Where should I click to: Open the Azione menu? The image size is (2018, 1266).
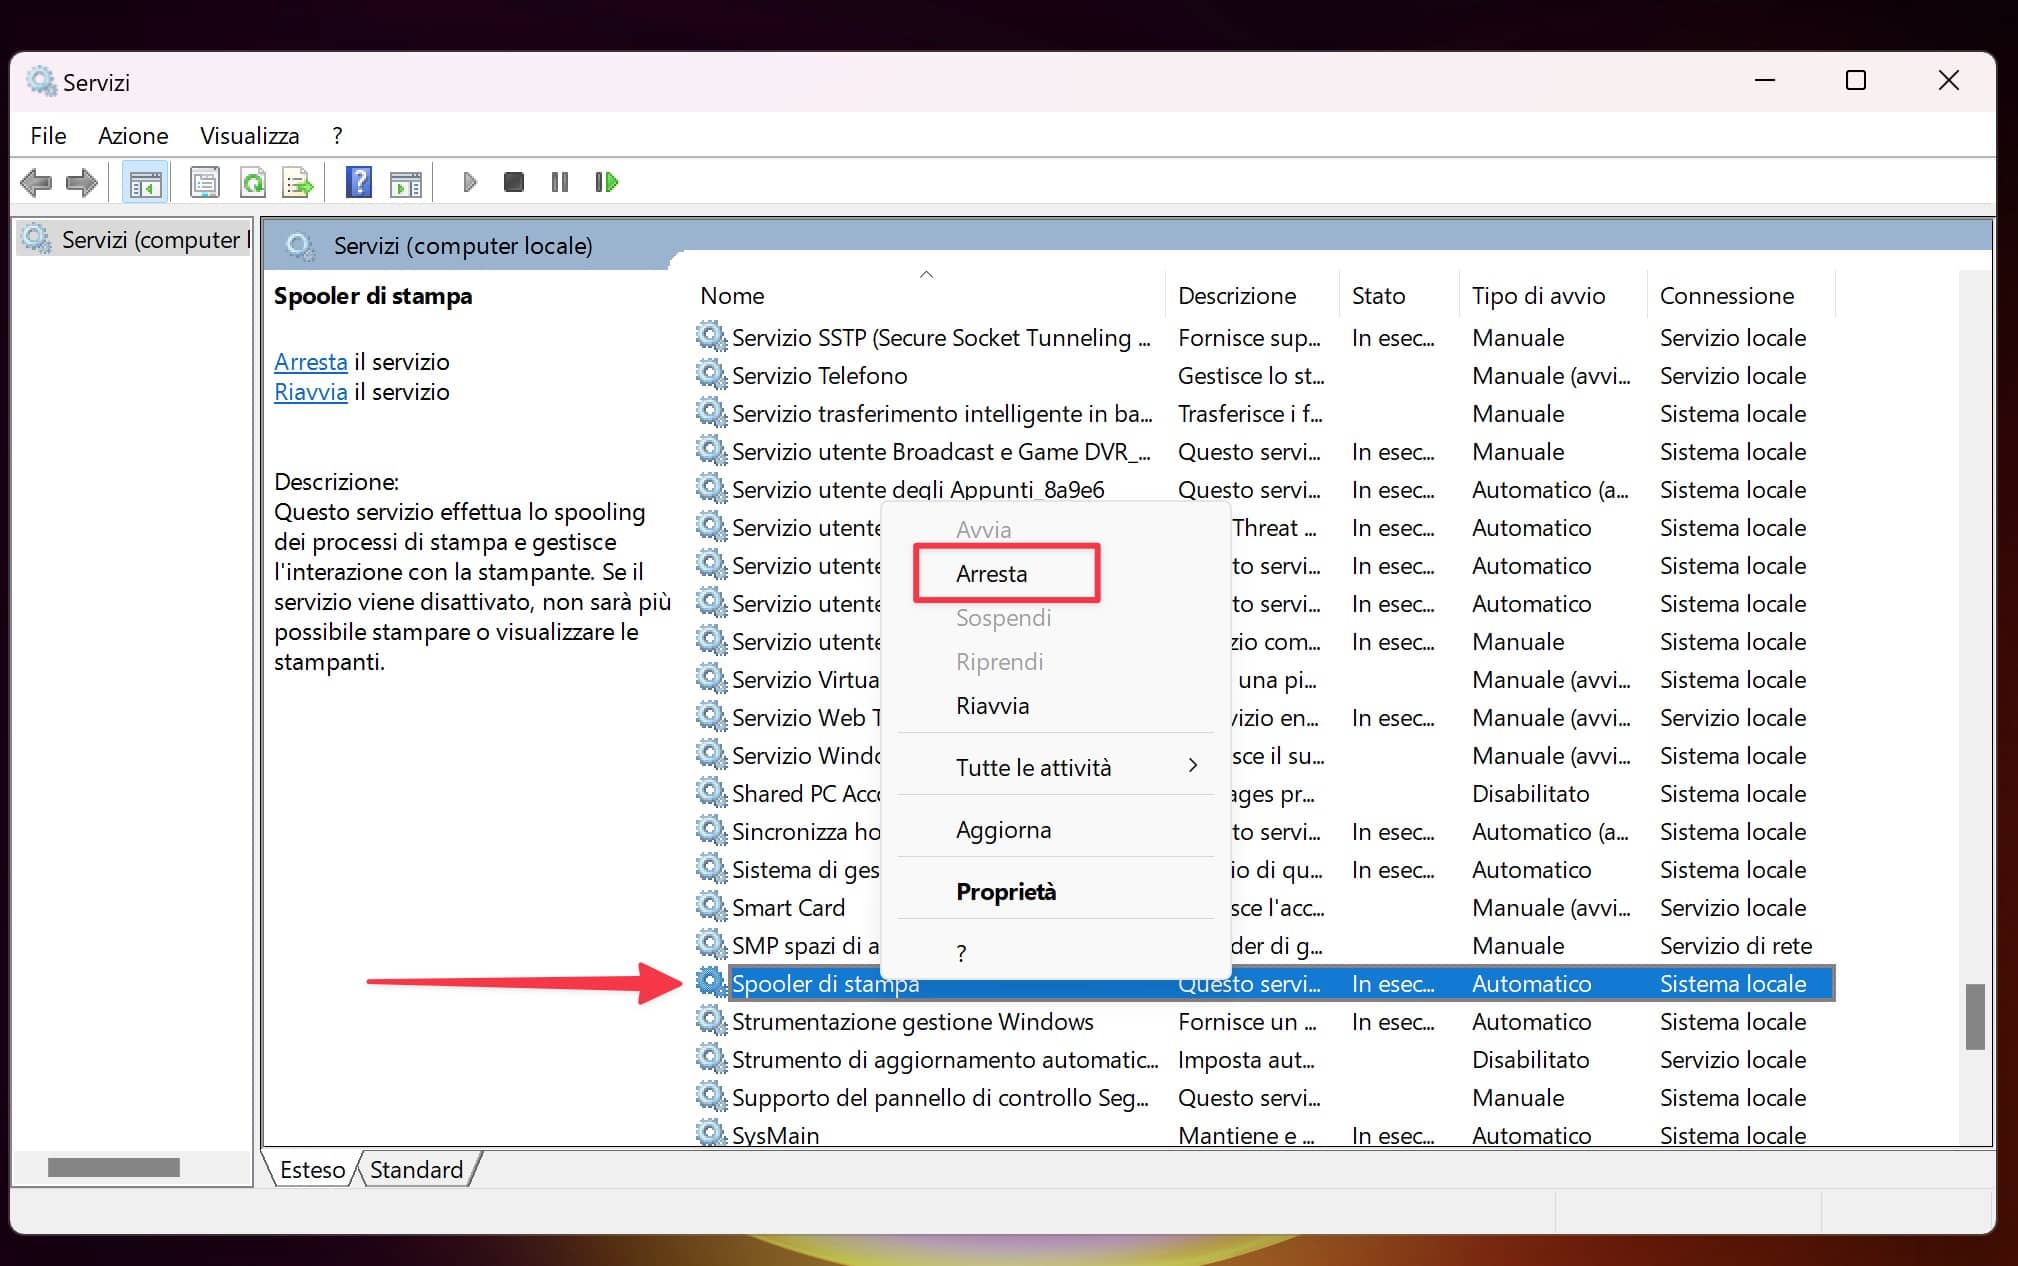click(x=133, y=136)
